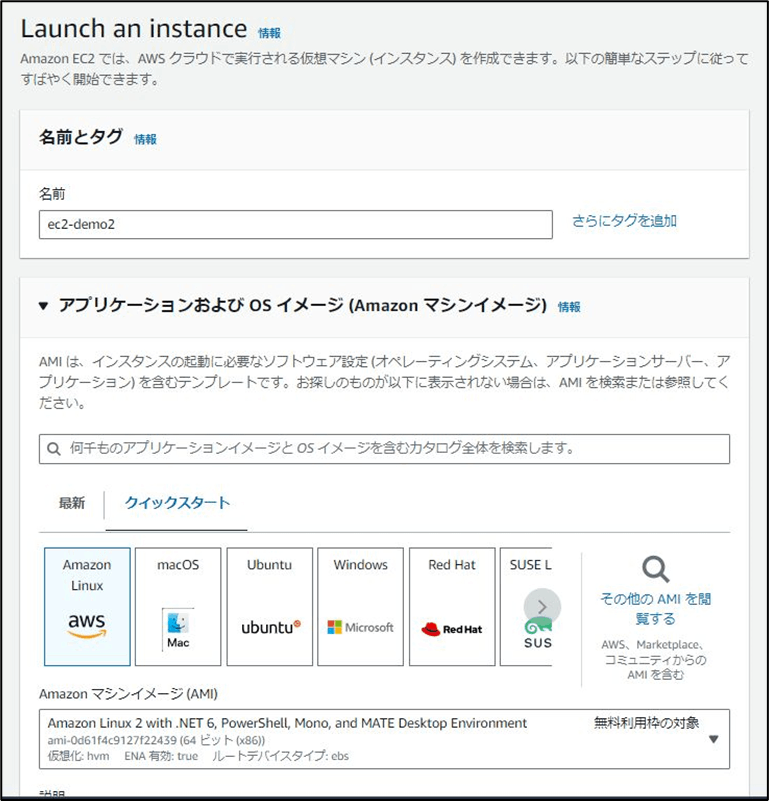Click the magnifier icon for other AMIs
This screenshot has width=769, height=801.
(x=656, y=569)
